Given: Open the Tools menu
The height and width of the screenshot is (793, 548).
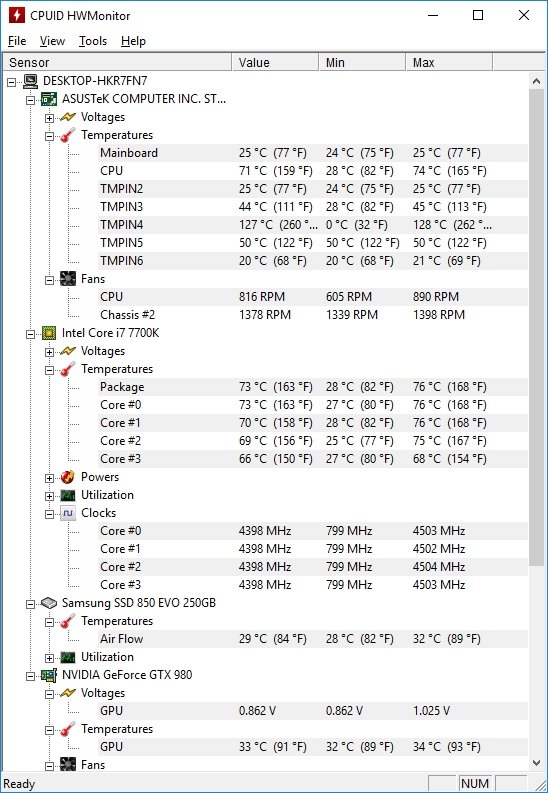Looking at the screenshot, I should [x=93, y=41].
